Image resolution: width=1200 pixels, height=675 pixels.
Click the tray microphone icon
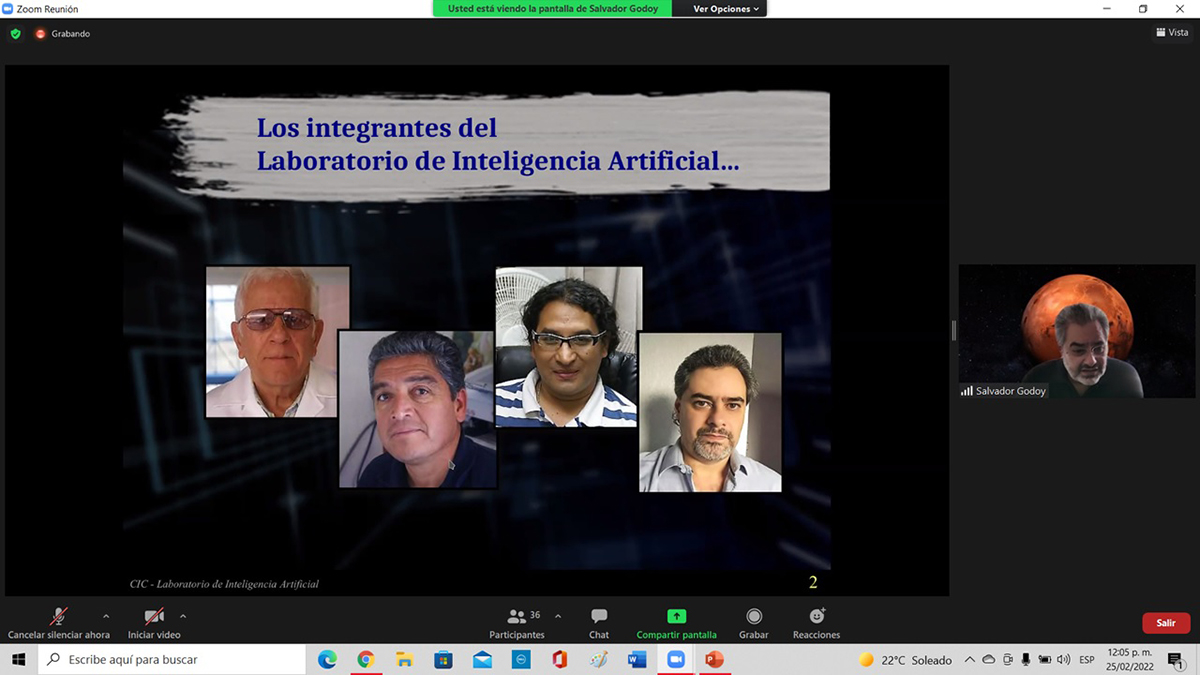pos(1025,660)
